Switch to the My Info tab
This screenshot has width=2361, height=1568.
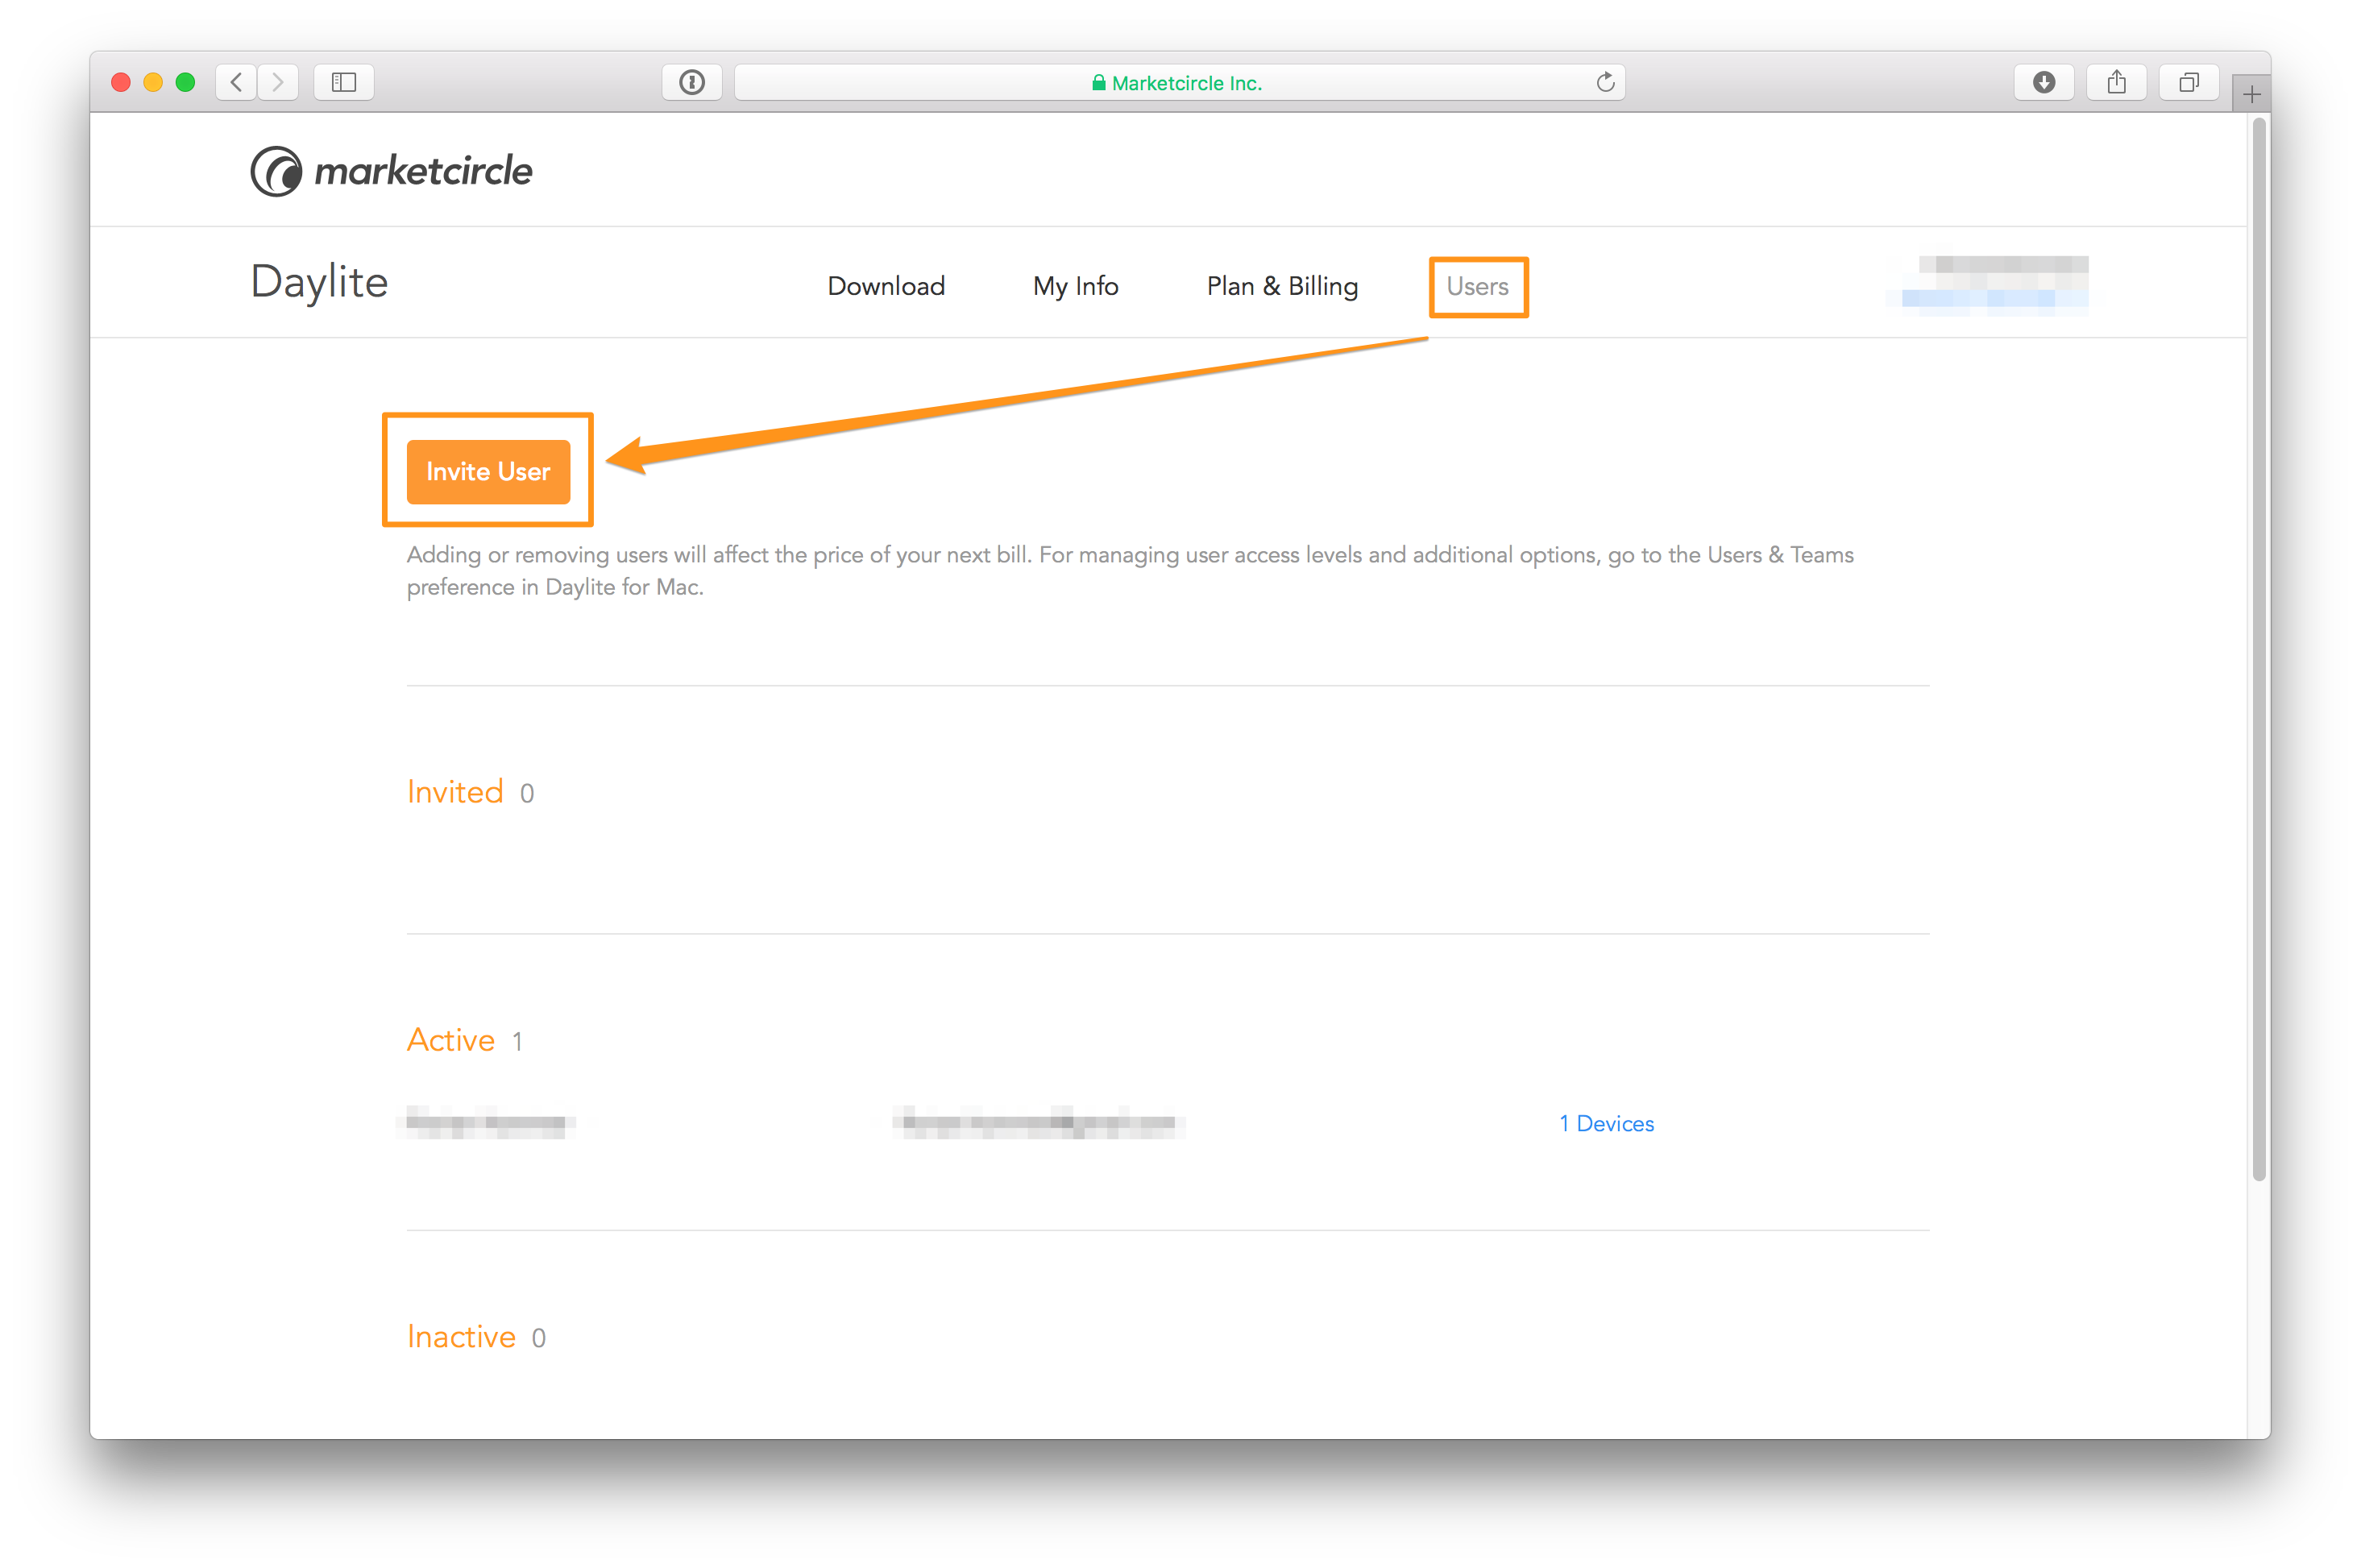1076,286
